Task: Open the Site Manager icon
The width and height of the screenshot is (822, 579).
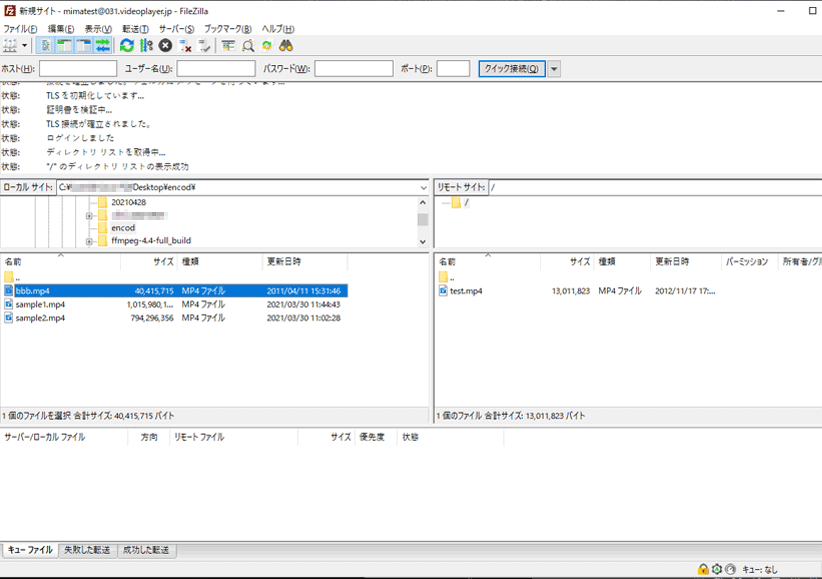Action: pyautogui.click(x=10, y=46)
